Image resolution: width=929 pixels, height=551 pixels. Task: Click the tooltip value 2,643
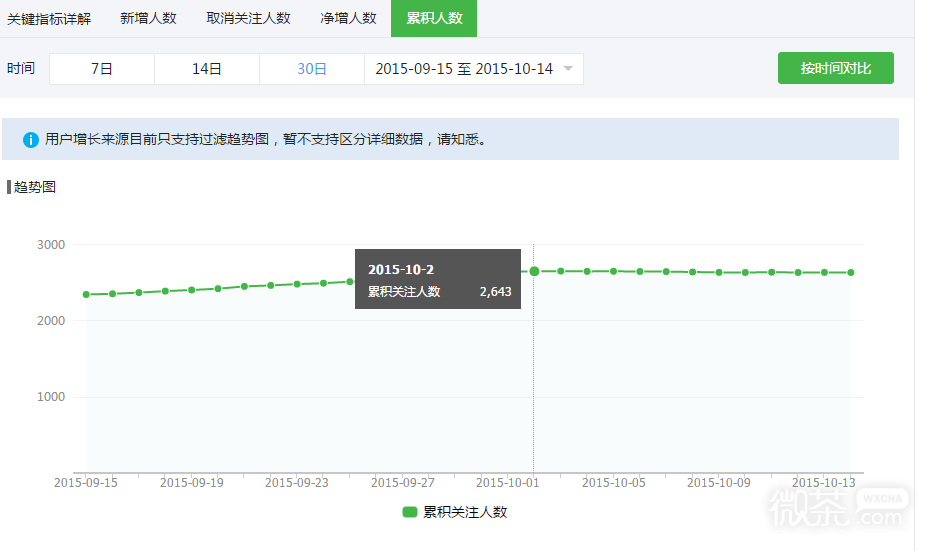495,291
